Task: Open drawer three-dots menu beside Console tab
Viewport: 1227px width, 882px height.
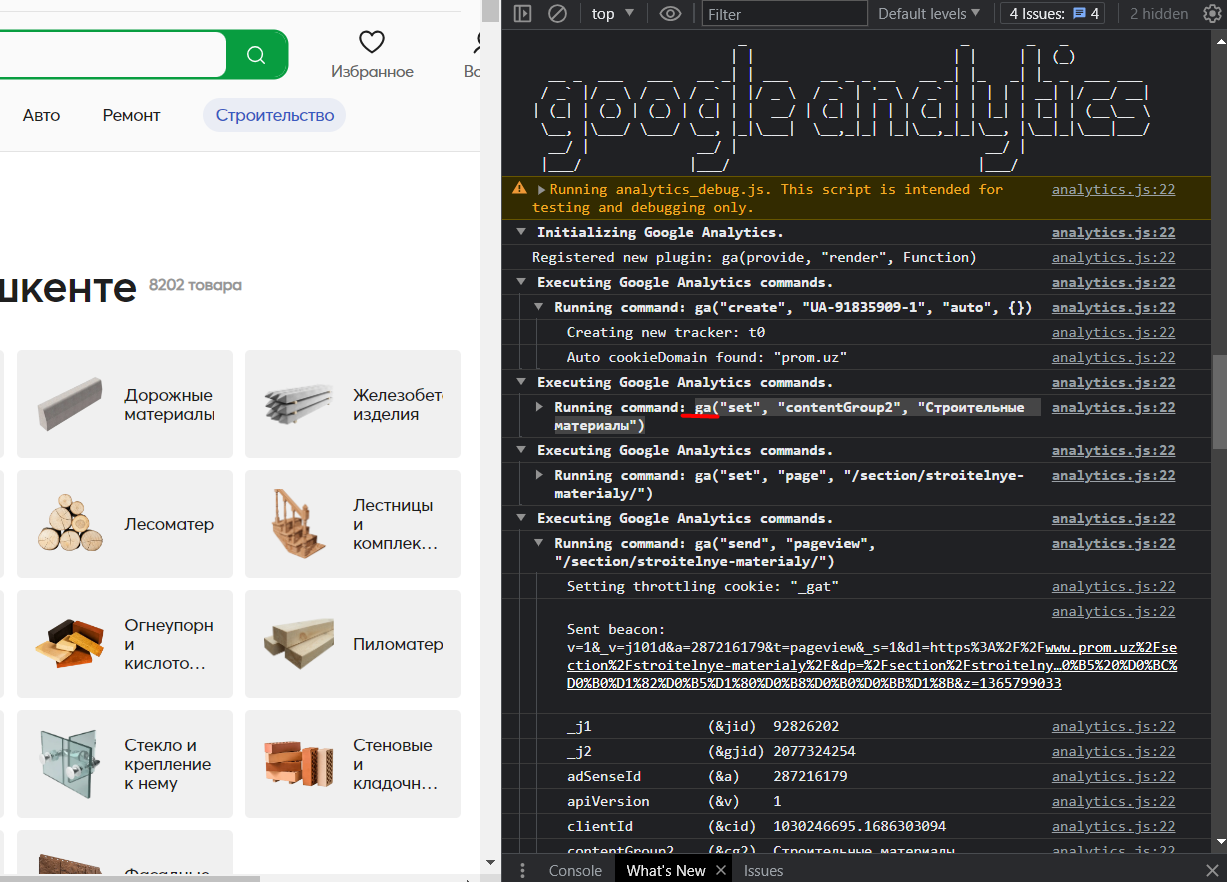Action: point(522,870)
